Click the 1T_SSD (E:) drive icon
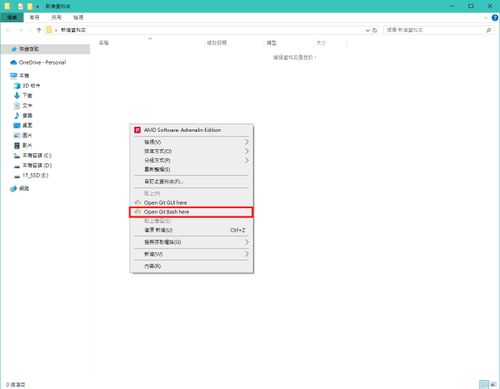Screen dimensions: 500x389 click(17, 176)
